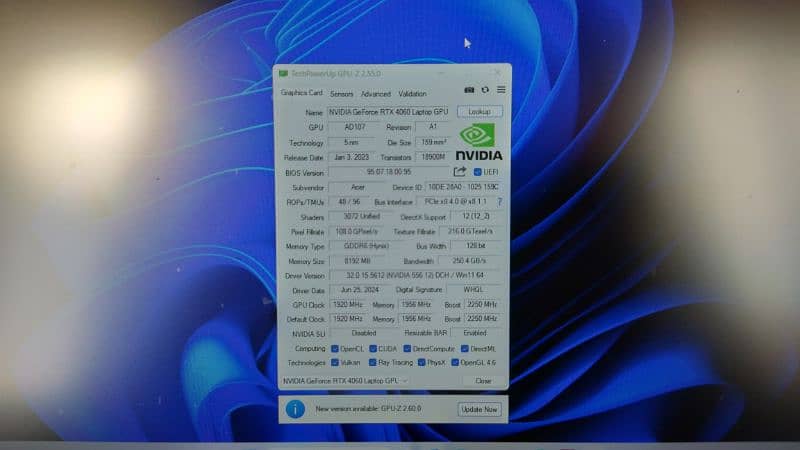Toggle the OpenCL checkbox
This screenshot has width=800, height=450.
click(x=334, y=348)
